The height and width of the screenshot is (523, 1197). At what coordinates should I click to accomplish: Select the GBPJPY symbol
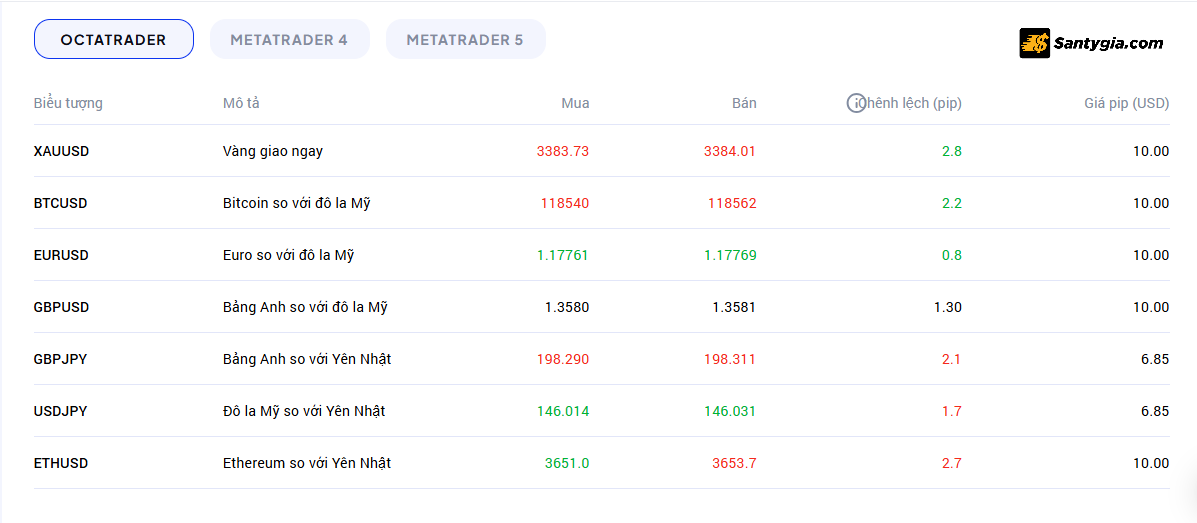click(x=60, y=359)
